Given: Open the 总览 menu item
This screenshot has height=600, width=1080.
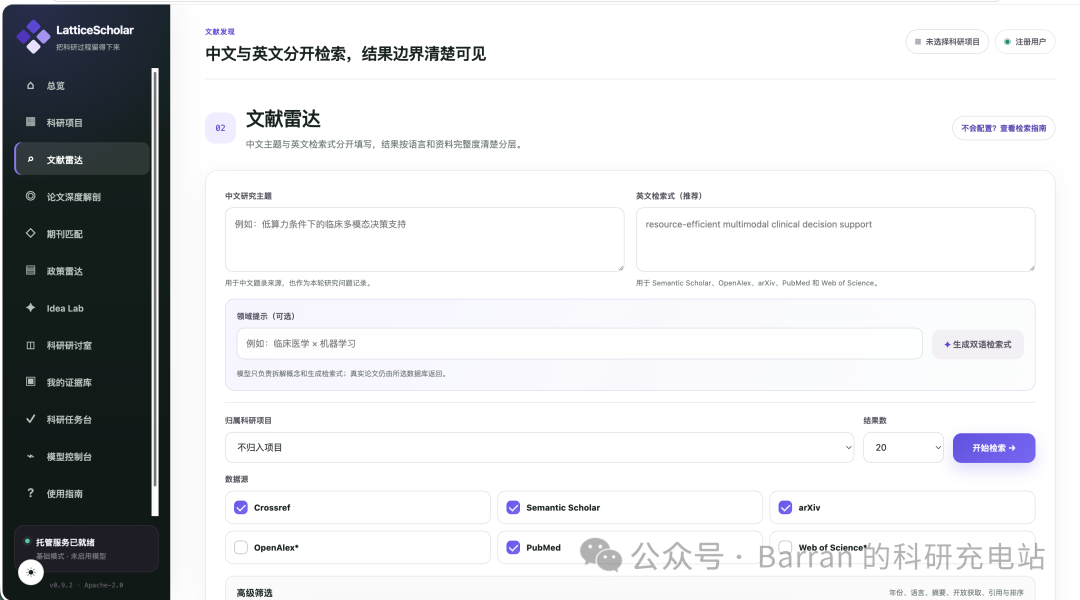Looking at the screenshot, I should (x=82, y=85).
